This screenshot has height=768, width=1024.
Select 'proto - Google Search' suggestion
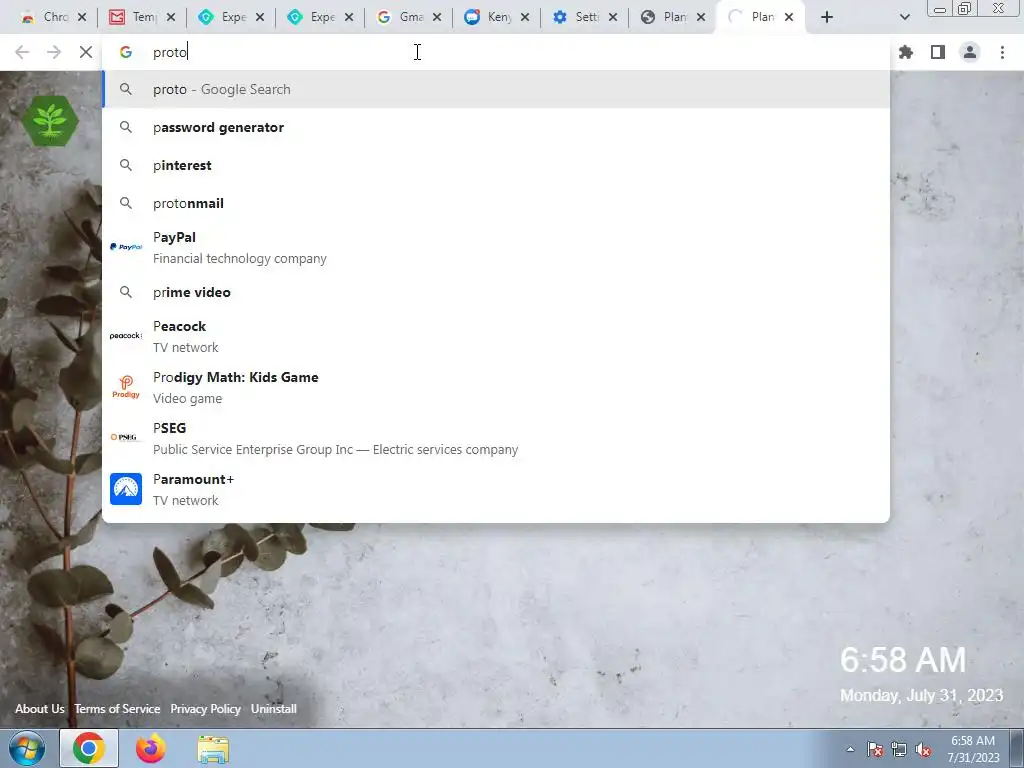(x=496, y=89)
